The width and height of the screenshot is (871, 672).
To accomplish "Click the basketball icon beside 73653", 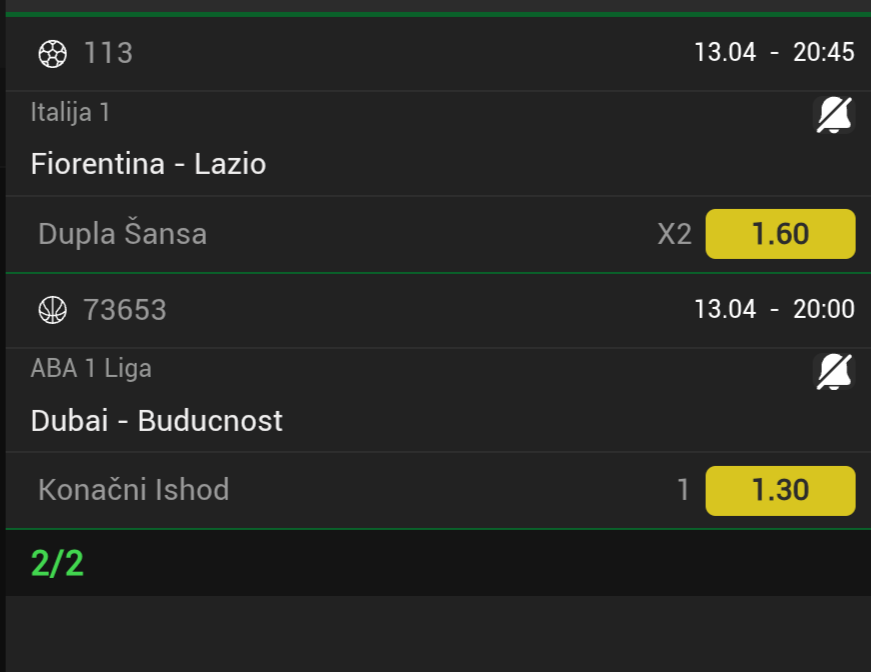I will 51,310.
